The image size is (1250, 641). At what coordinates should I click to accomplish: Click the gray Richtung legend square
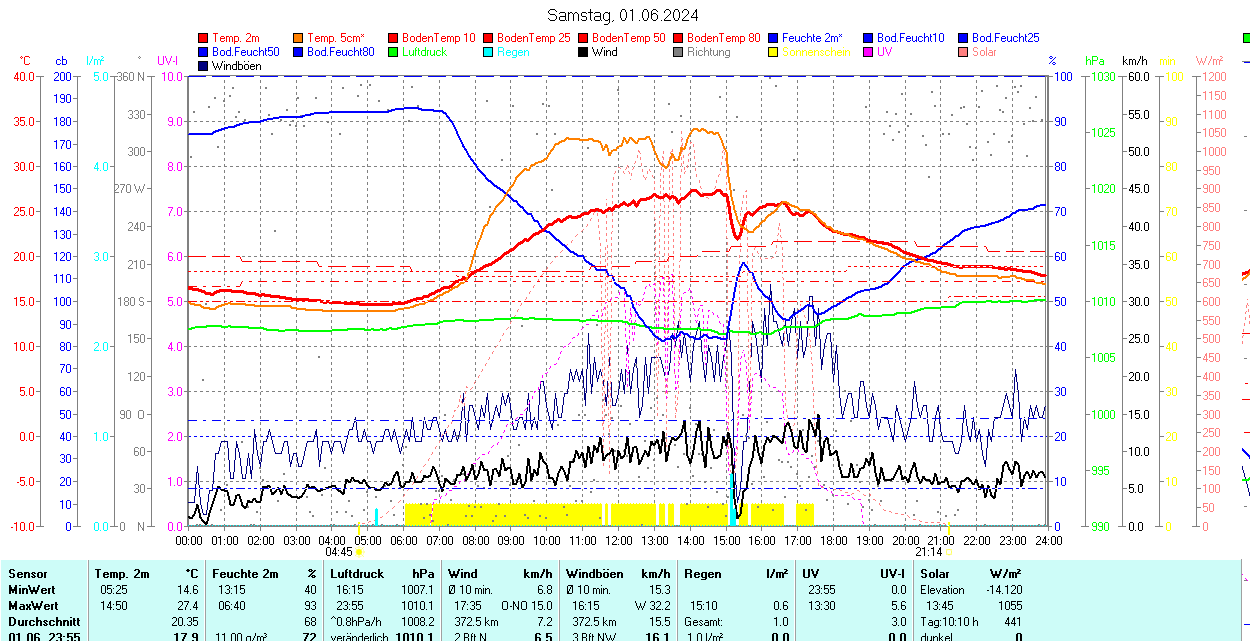[679, 52]
